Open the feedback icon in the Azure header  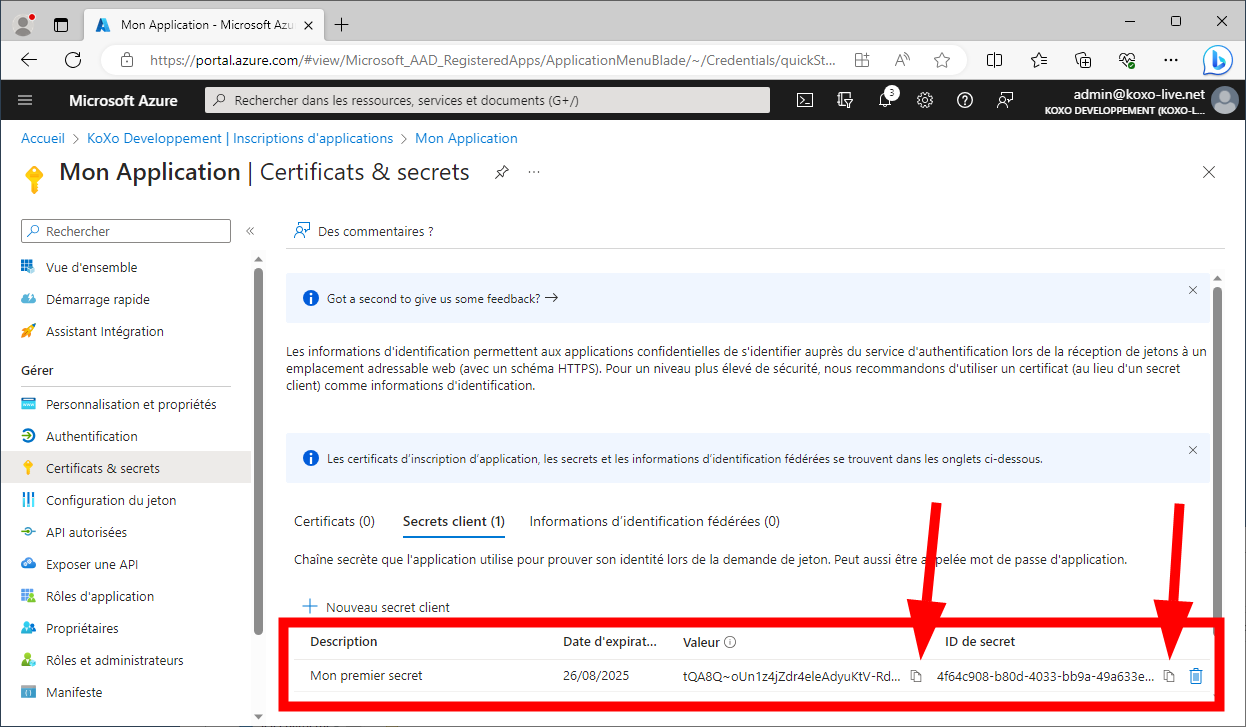[x=1005, y=100]
